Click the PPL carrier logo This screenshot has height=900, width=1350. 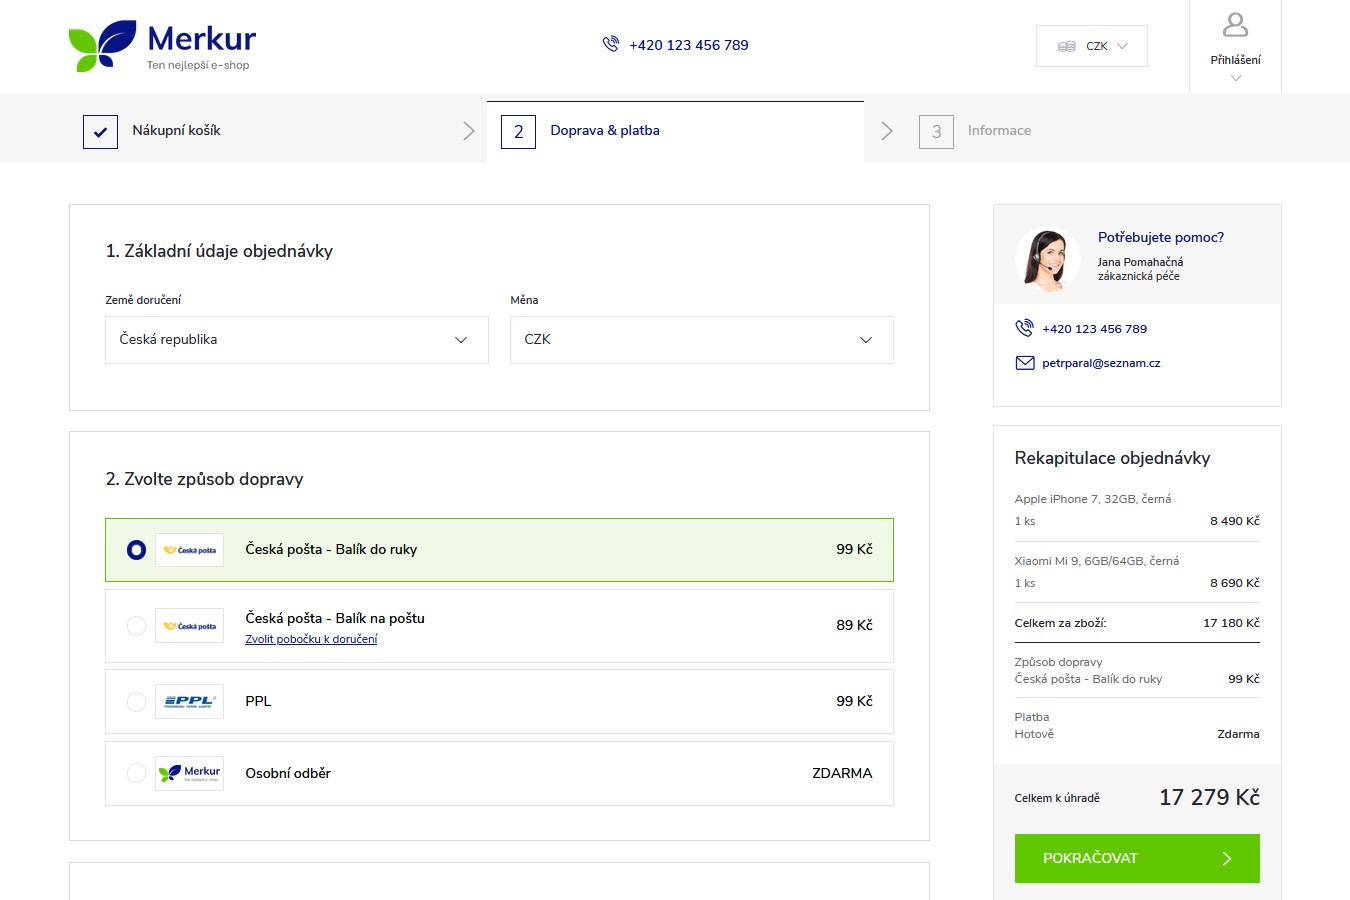(189, 701)
